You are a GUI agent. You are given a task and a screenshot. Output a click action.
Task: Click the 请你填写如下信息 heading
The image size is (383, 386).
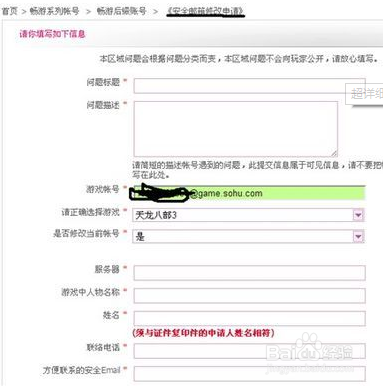[52, 34]
